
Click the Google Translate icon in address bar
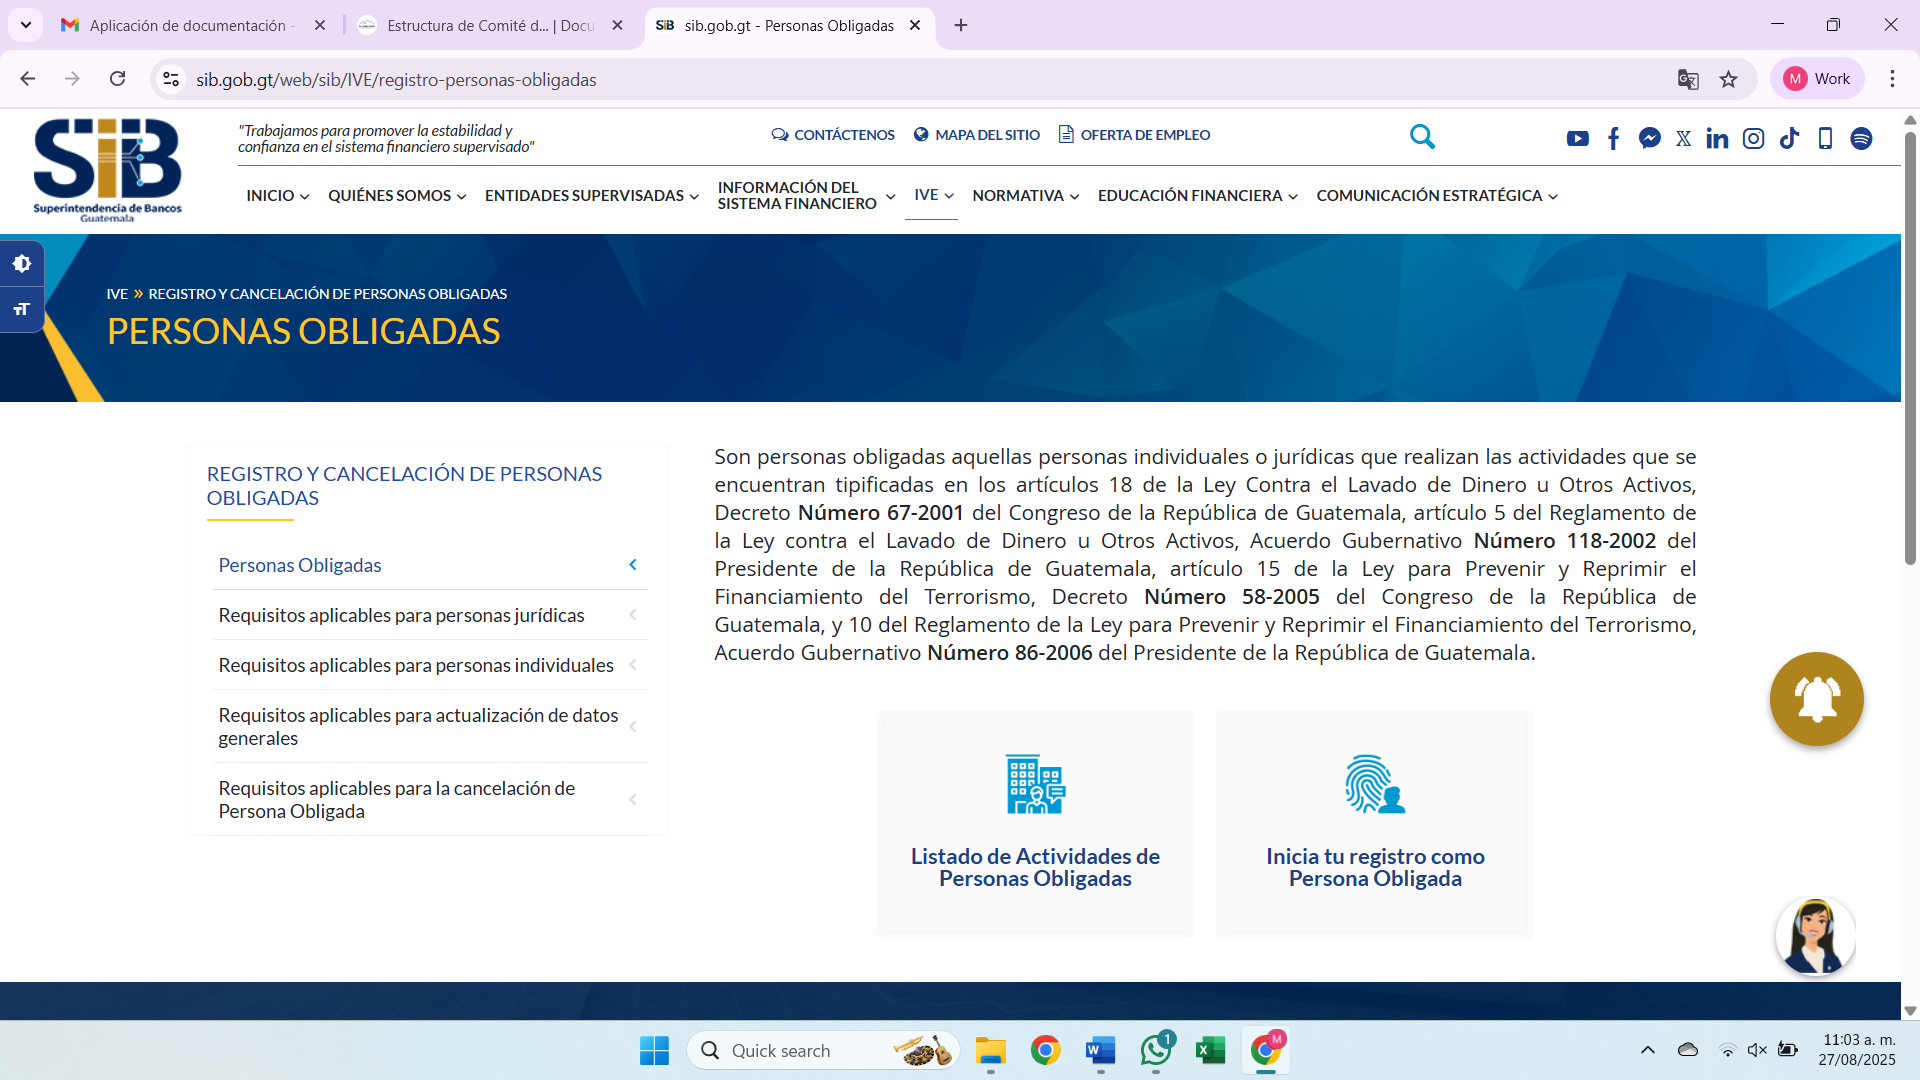[1688, 79]
